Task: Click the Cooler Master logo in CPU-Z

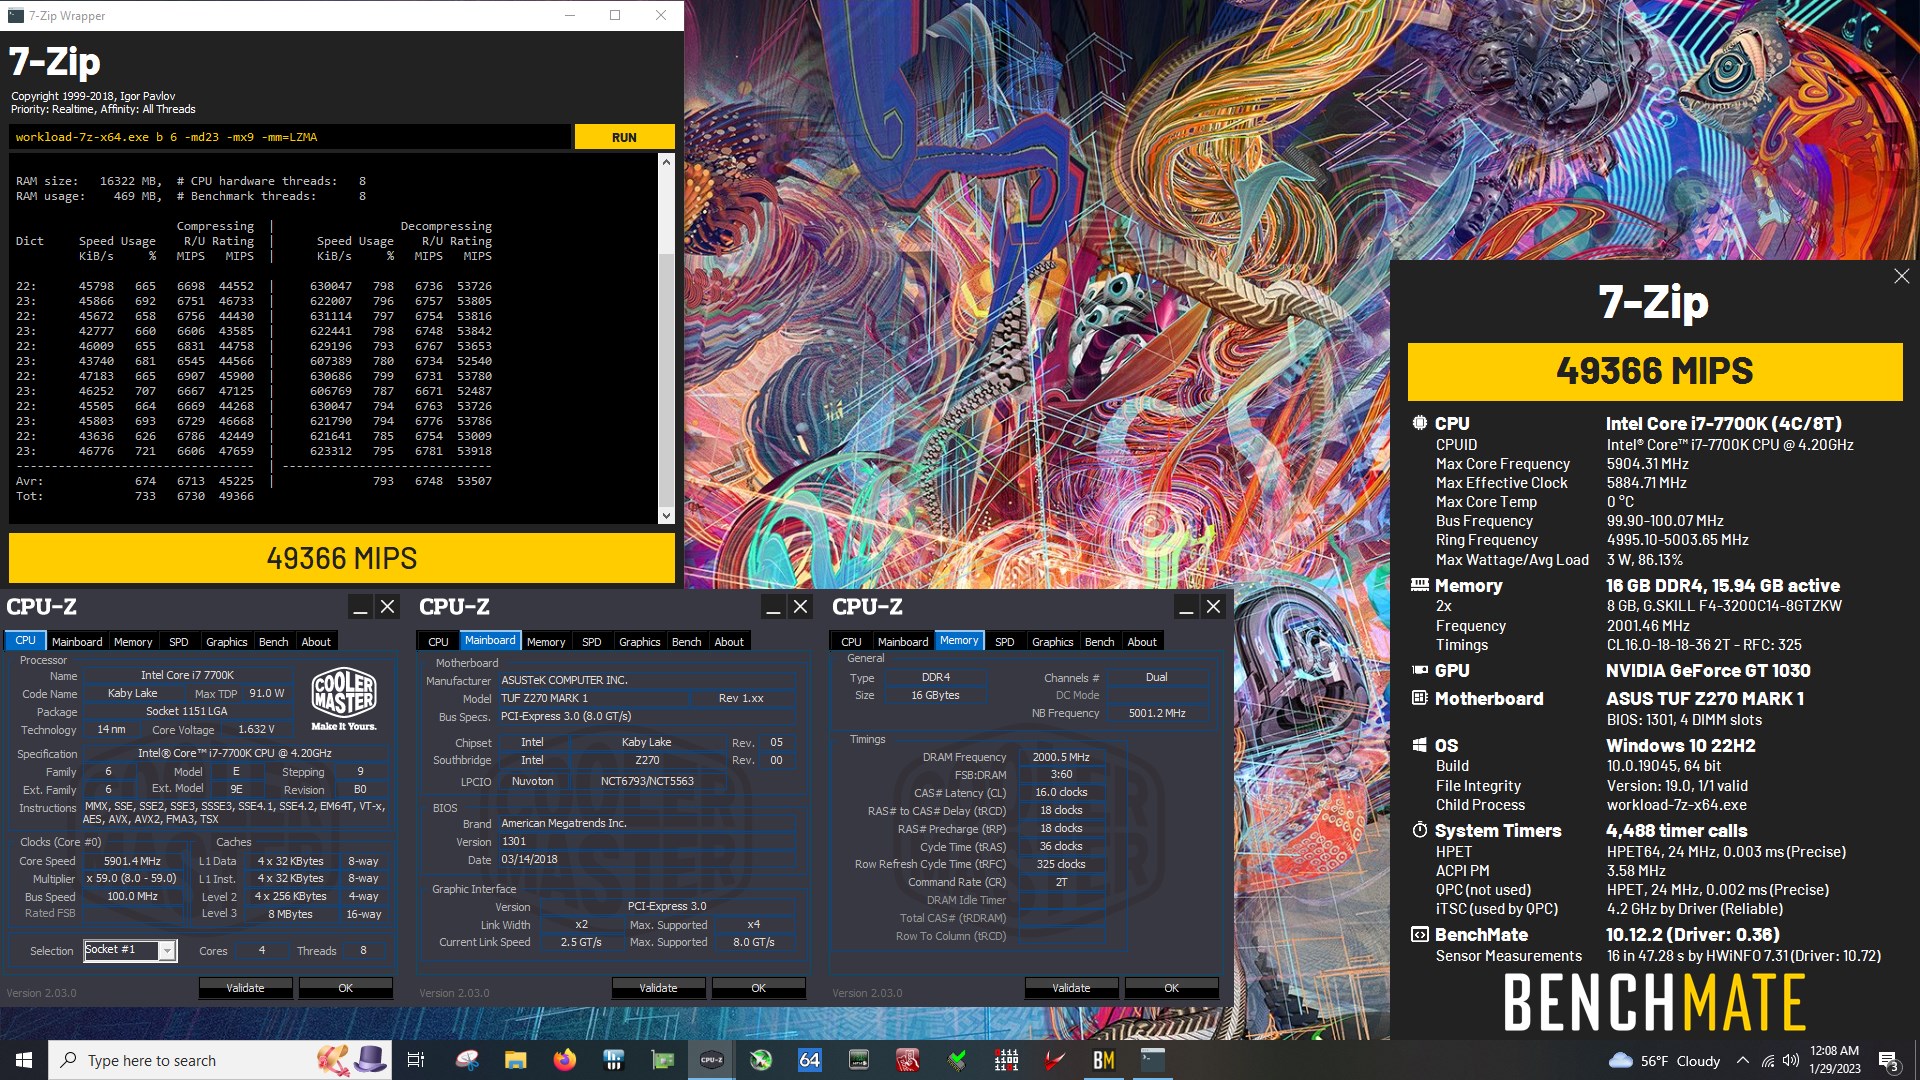Action: pos(344,699)
